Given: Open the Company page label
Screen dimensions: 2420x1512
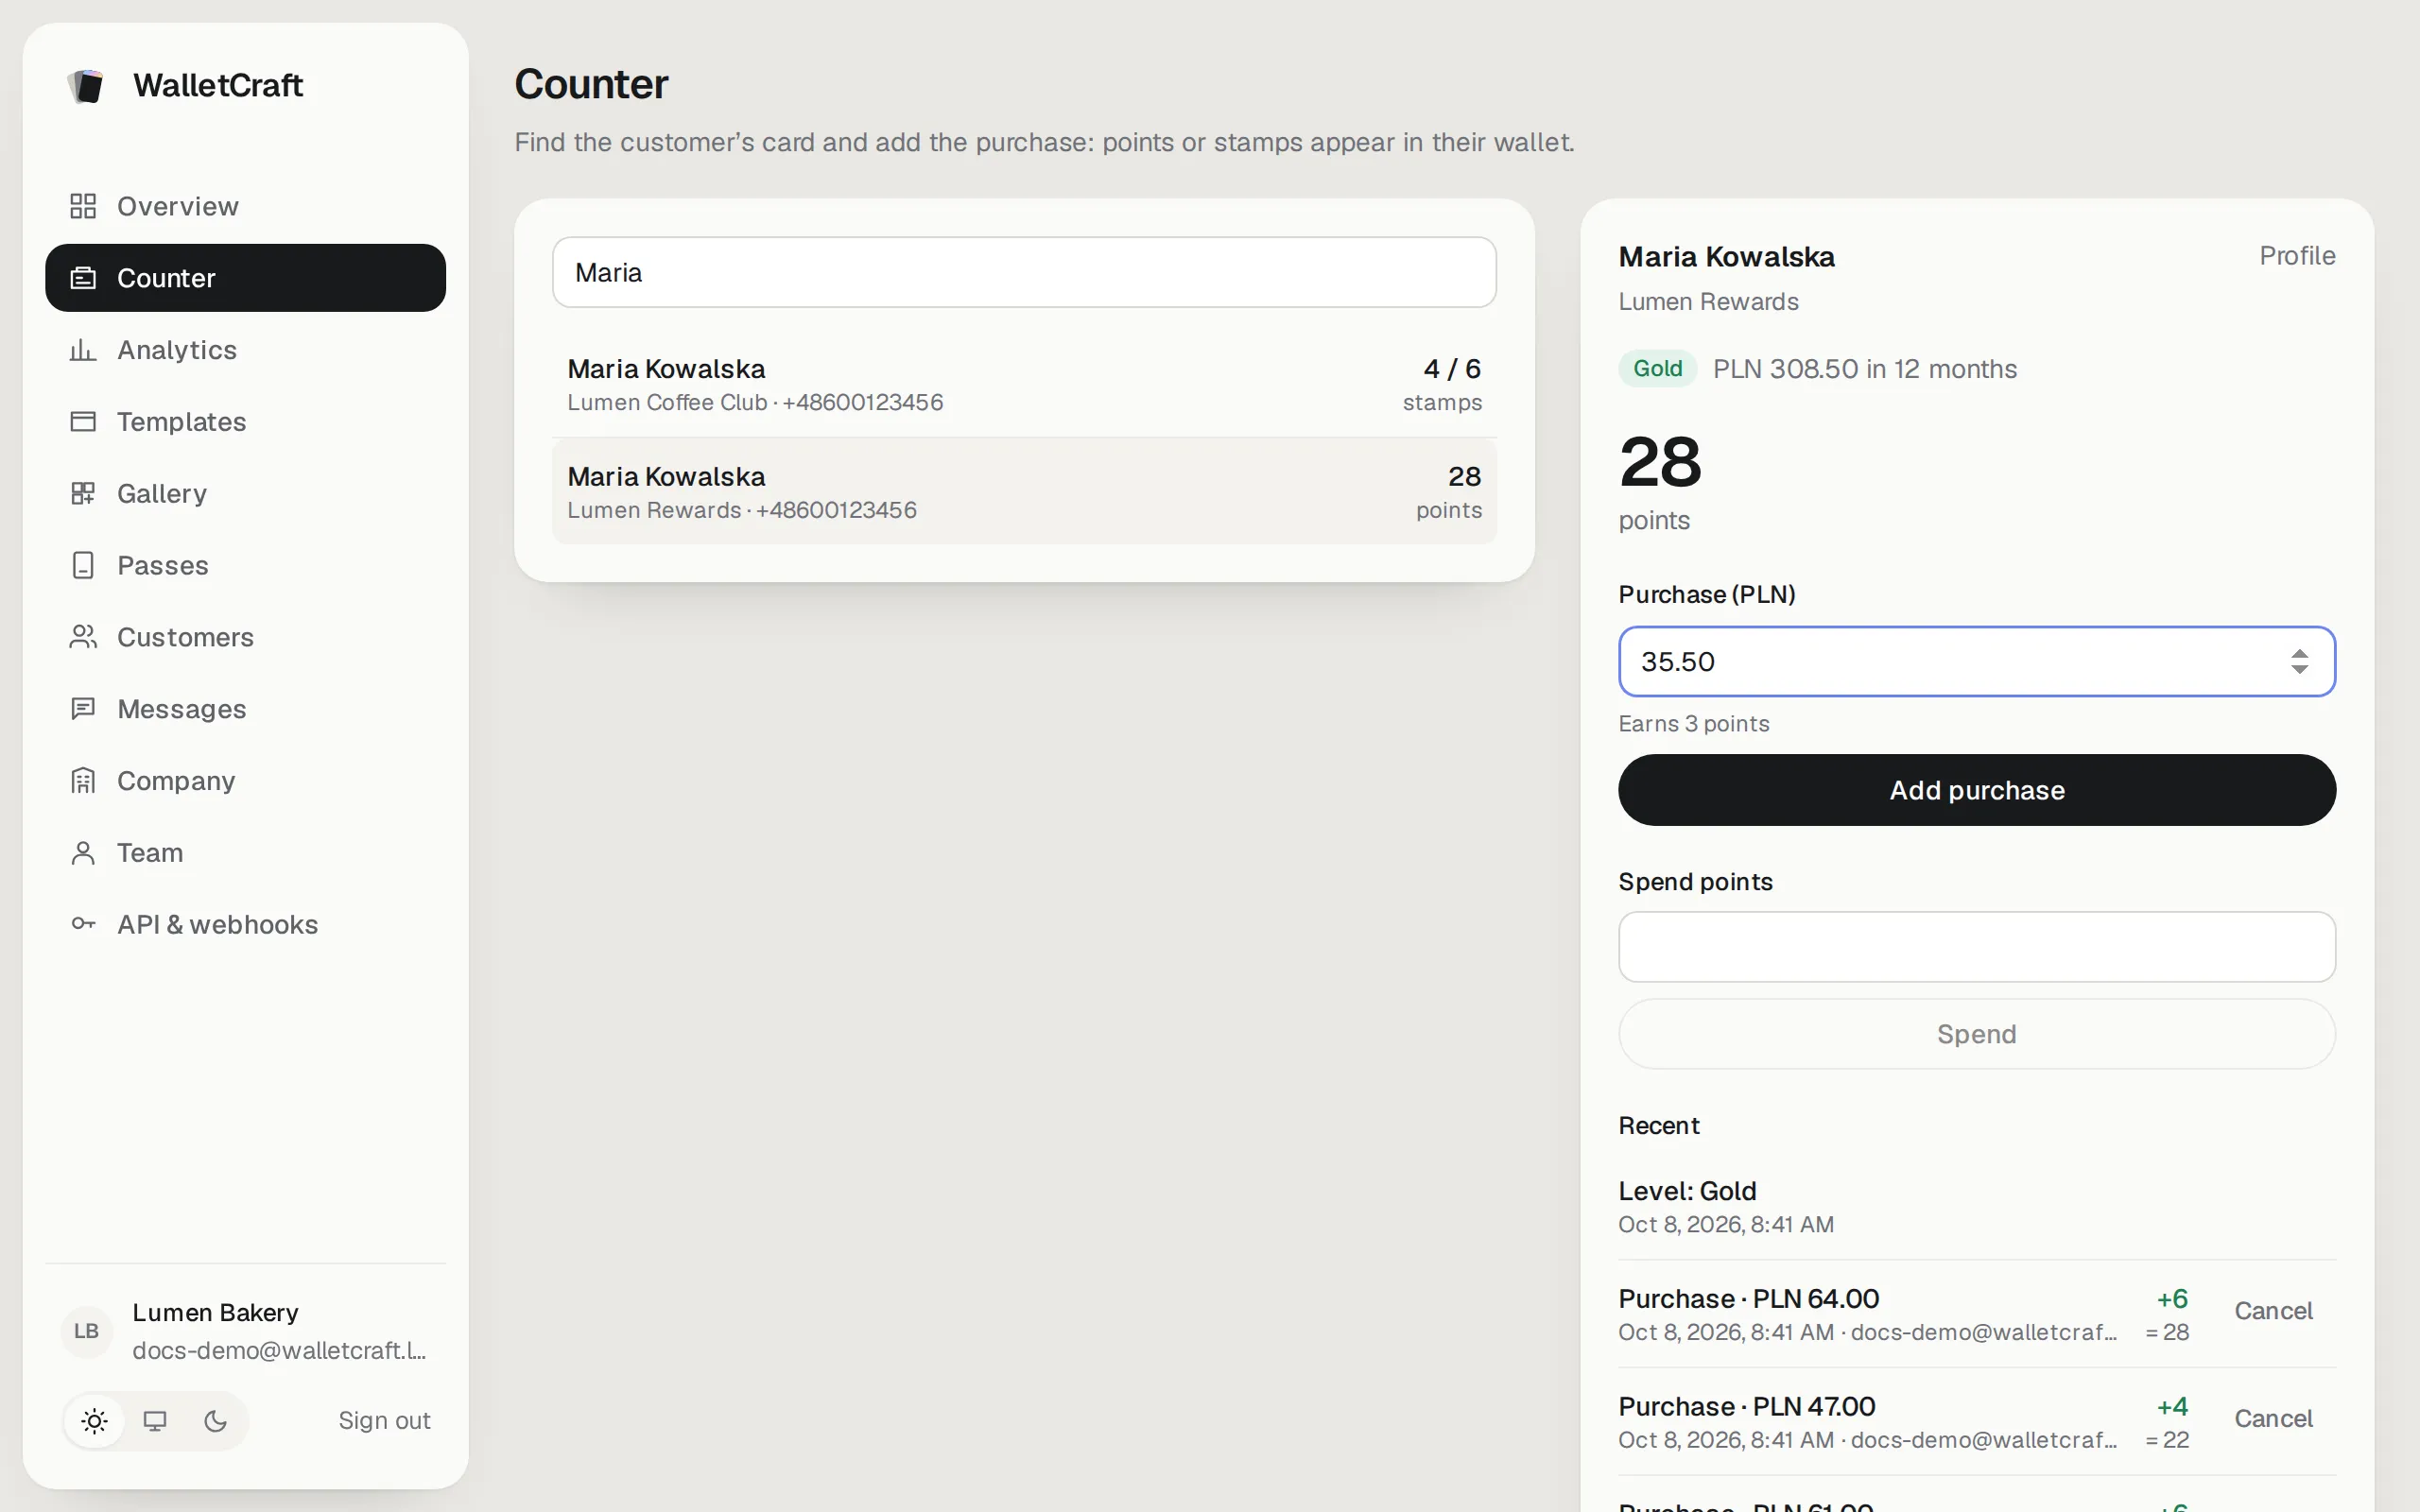Looking at the screenshot, I should coord(176,781).
